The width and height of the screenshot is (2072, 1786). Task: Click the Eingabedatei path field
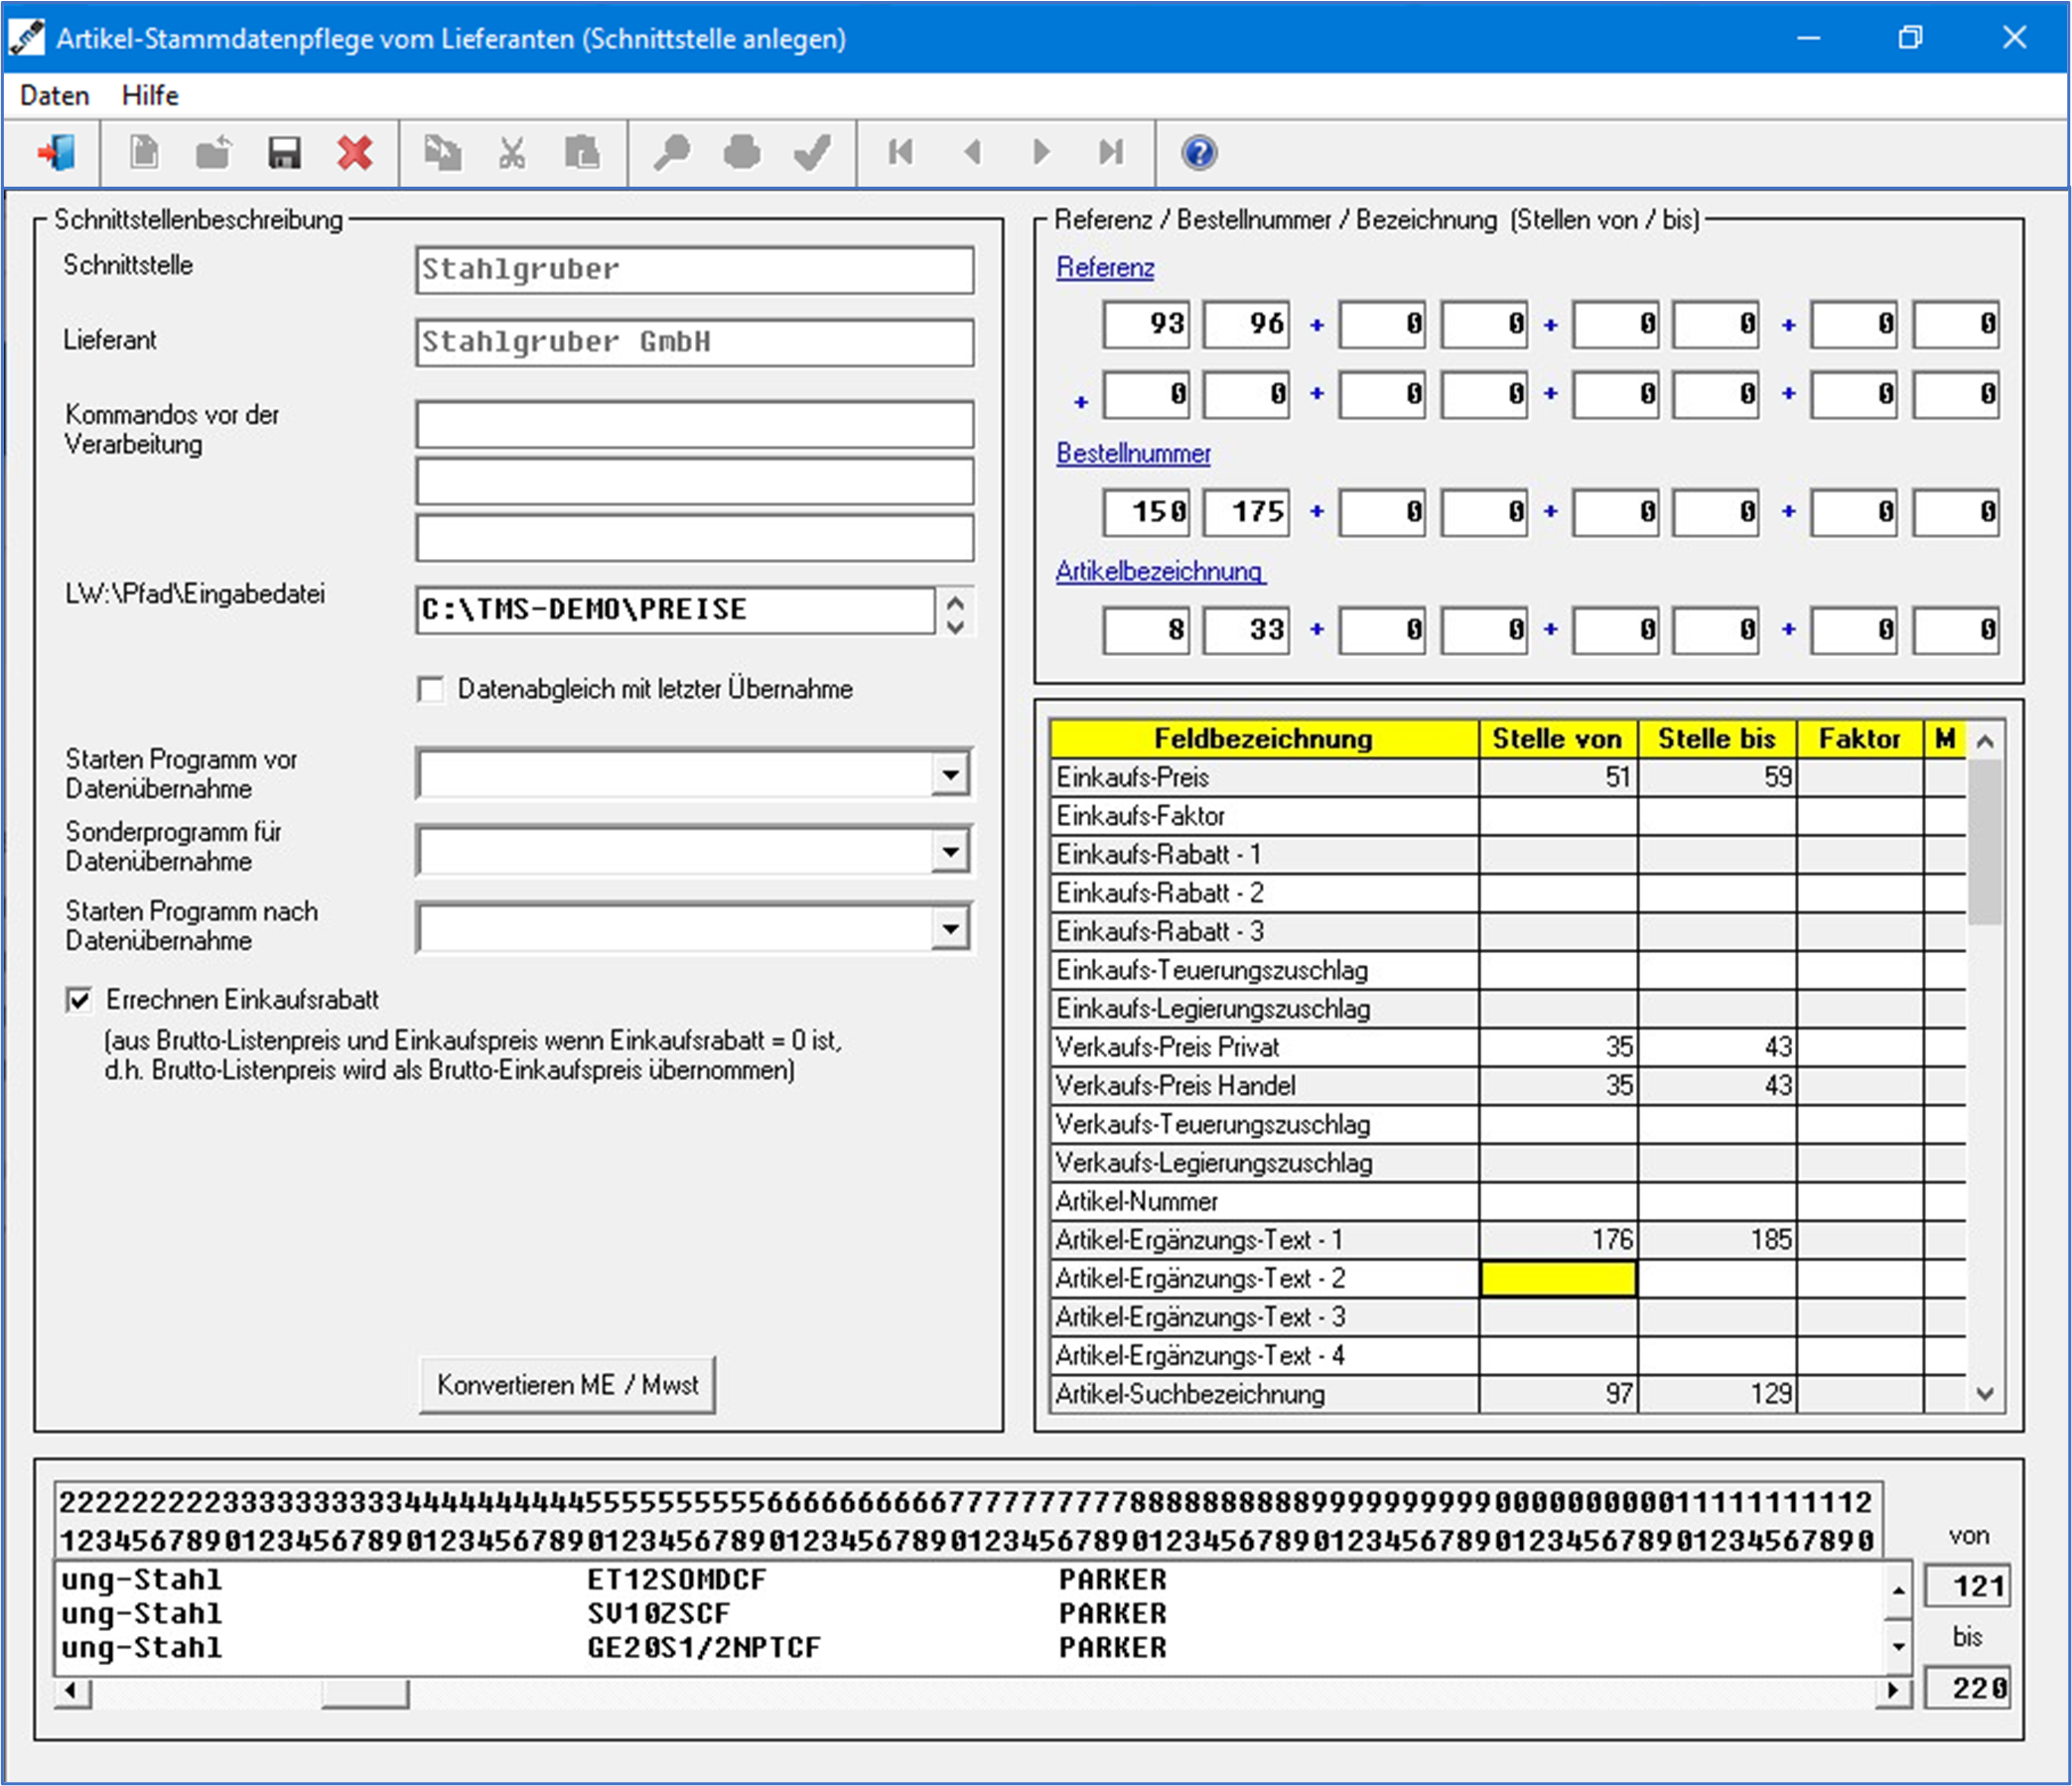point(676,610)
